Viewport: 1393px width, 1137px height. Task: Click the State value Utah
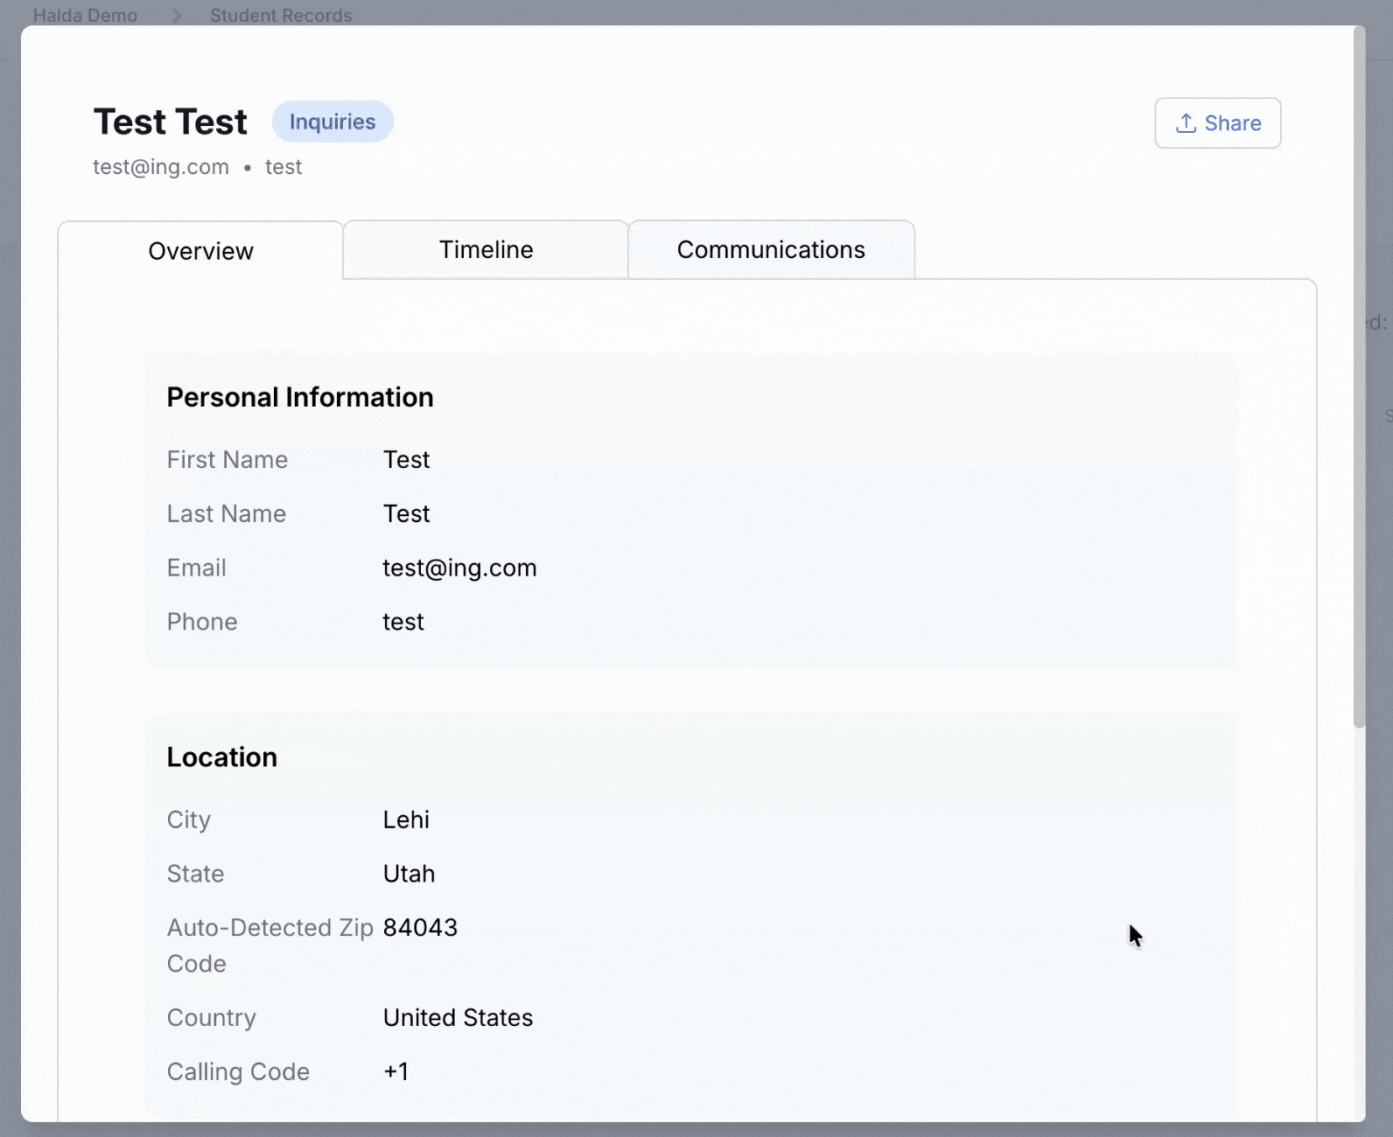409,874
